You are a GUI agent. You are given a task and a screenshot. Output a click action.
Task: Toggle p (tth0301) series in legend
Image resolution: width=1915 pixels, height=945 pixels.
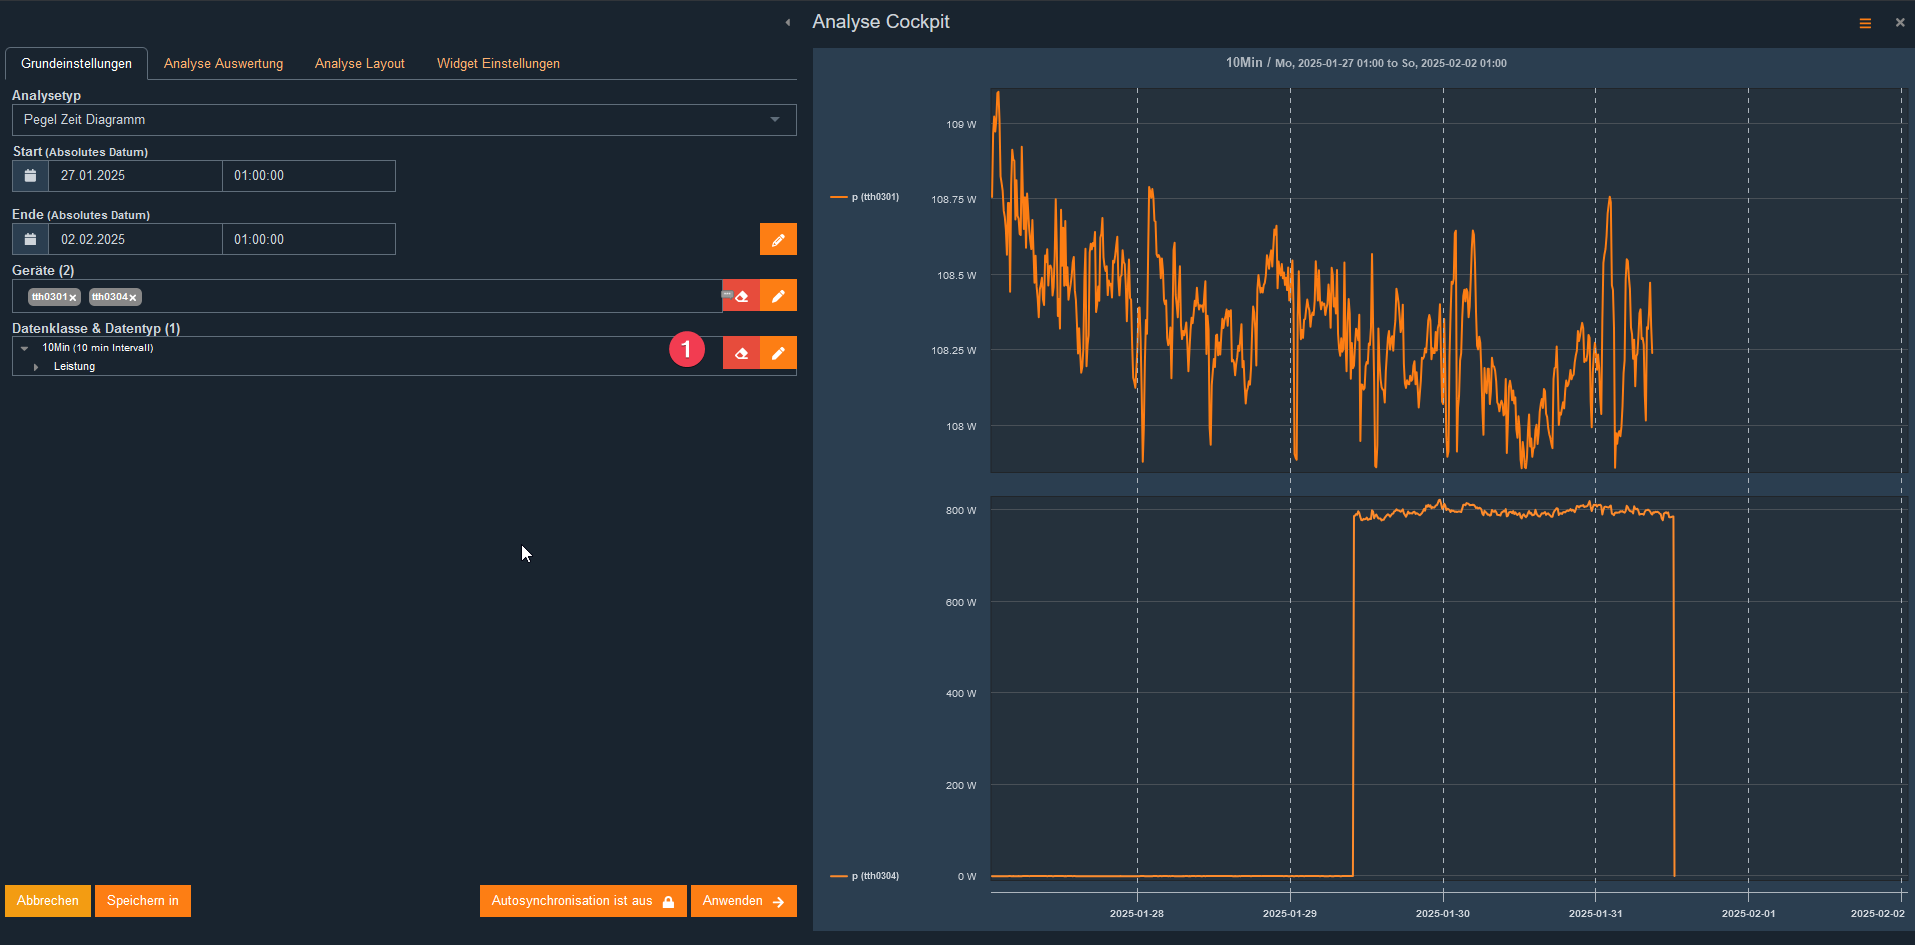(865, 197)
